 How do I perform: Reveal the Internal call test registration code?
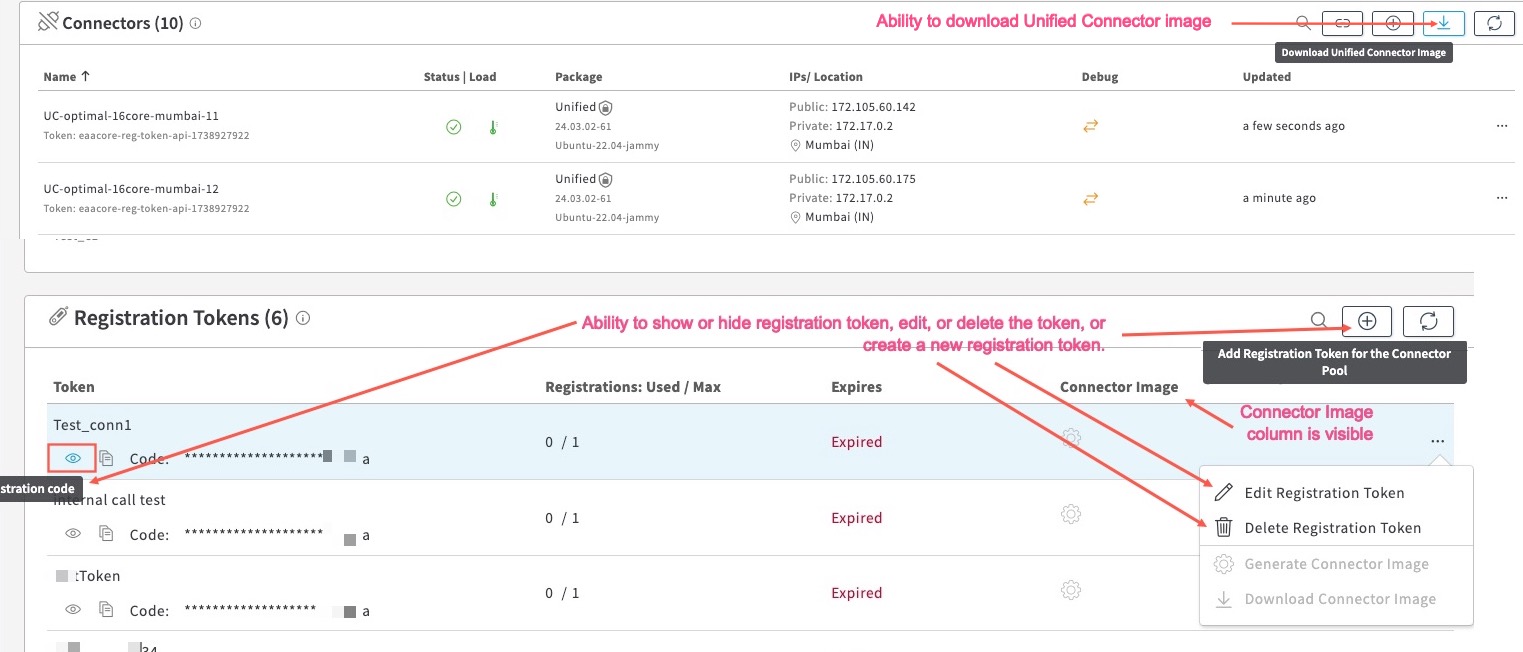tap(73, 534)
